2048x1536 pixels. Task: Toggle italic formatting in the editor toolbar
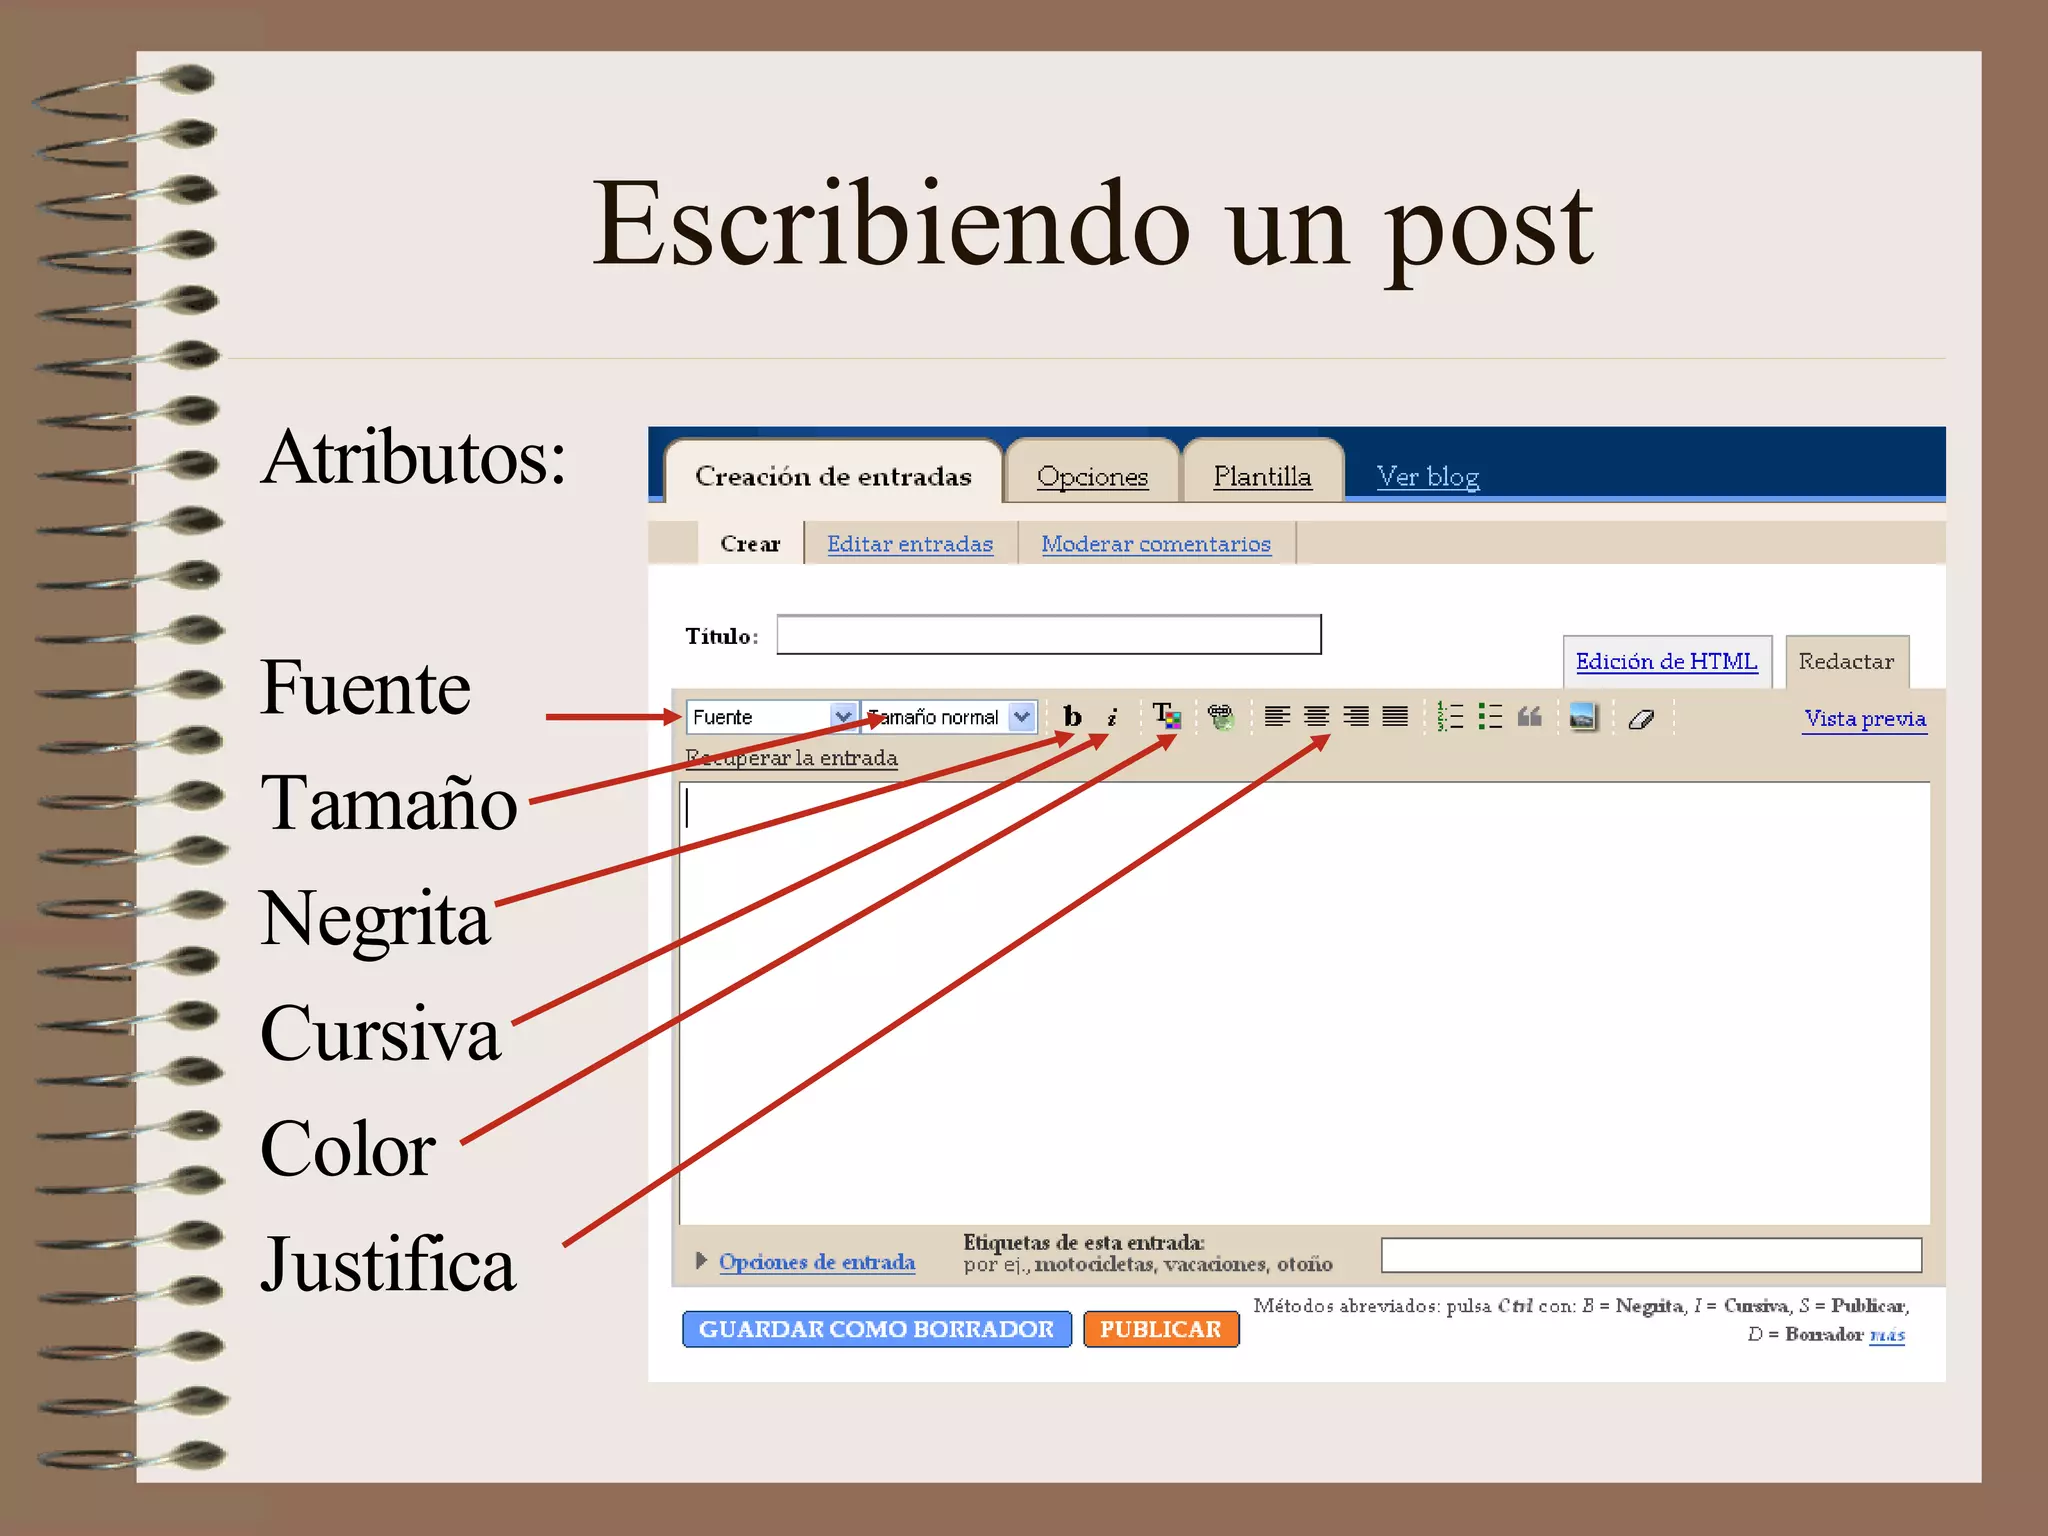tap(1111, 716)
